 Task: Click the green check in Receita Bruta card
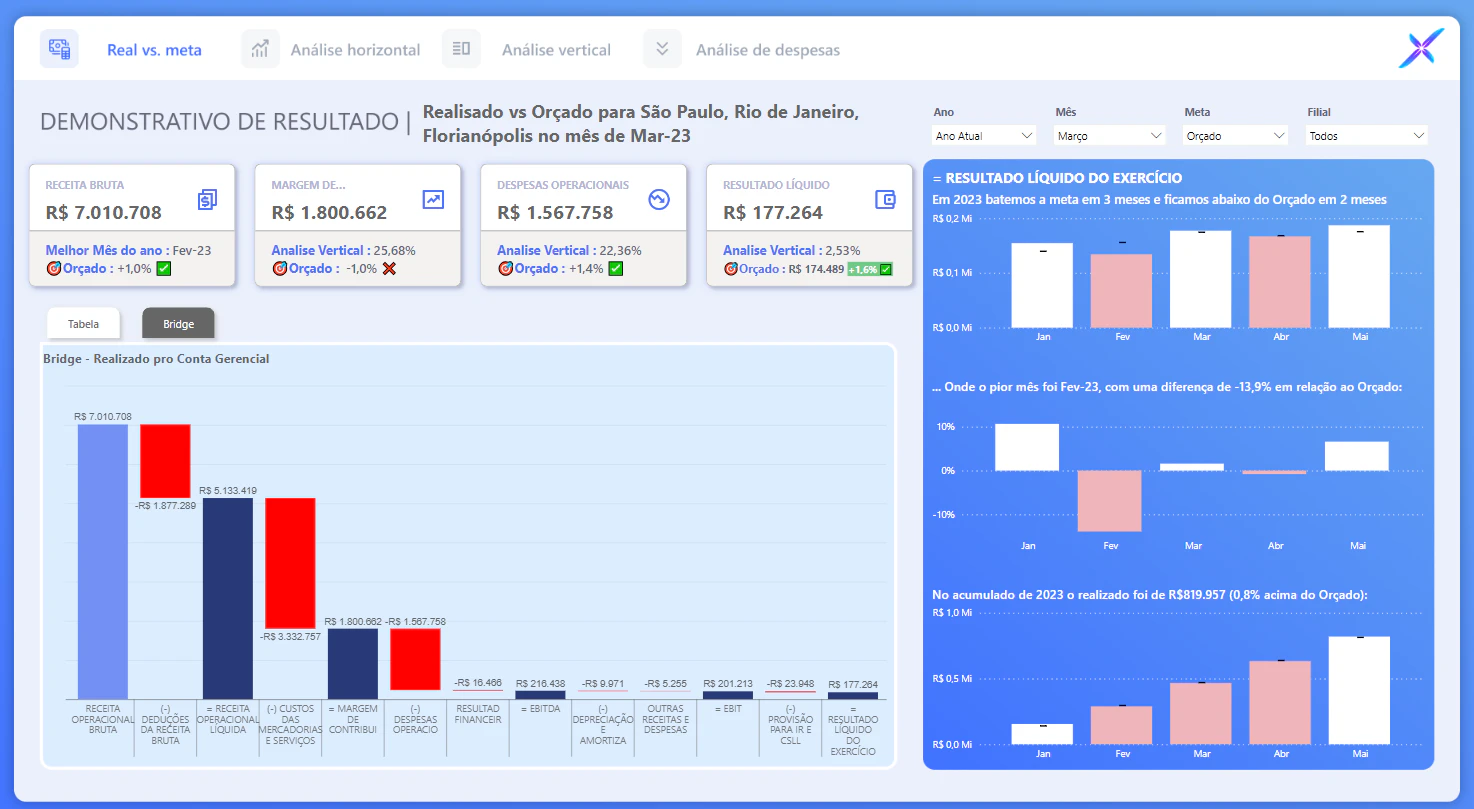point(164,268)
